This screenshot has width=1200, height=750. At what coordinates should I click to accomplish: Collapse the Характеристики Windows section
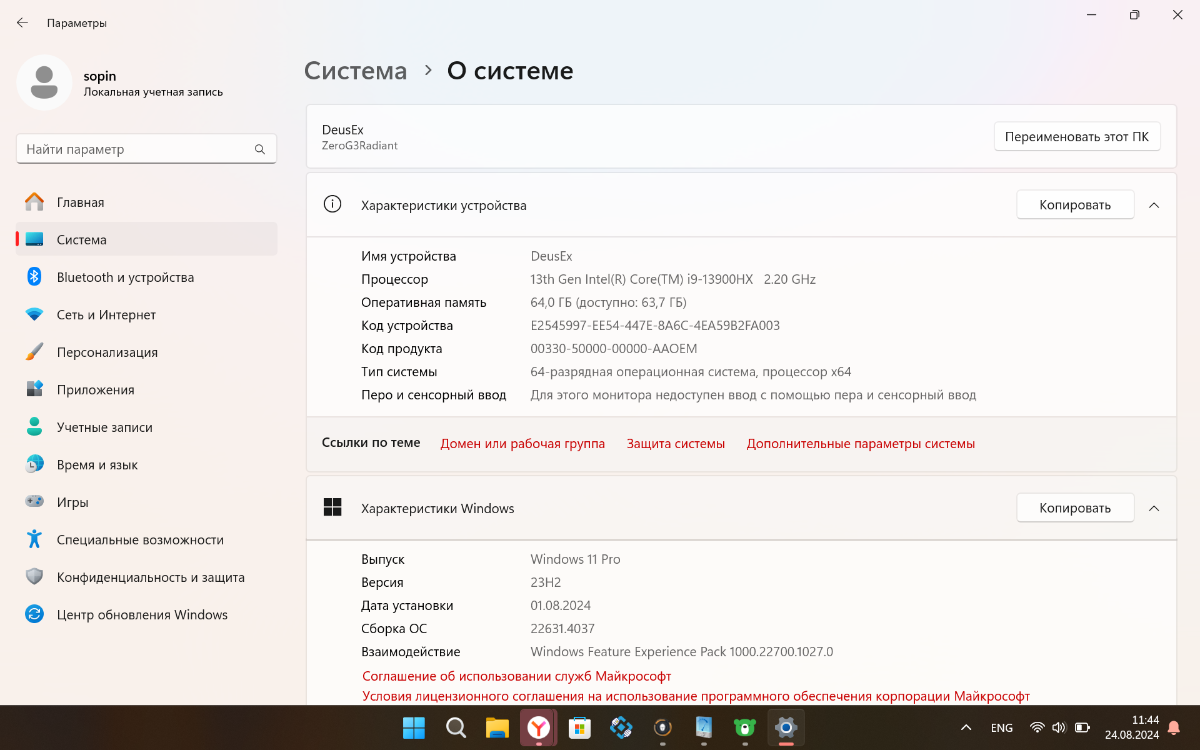[1154, 508]
